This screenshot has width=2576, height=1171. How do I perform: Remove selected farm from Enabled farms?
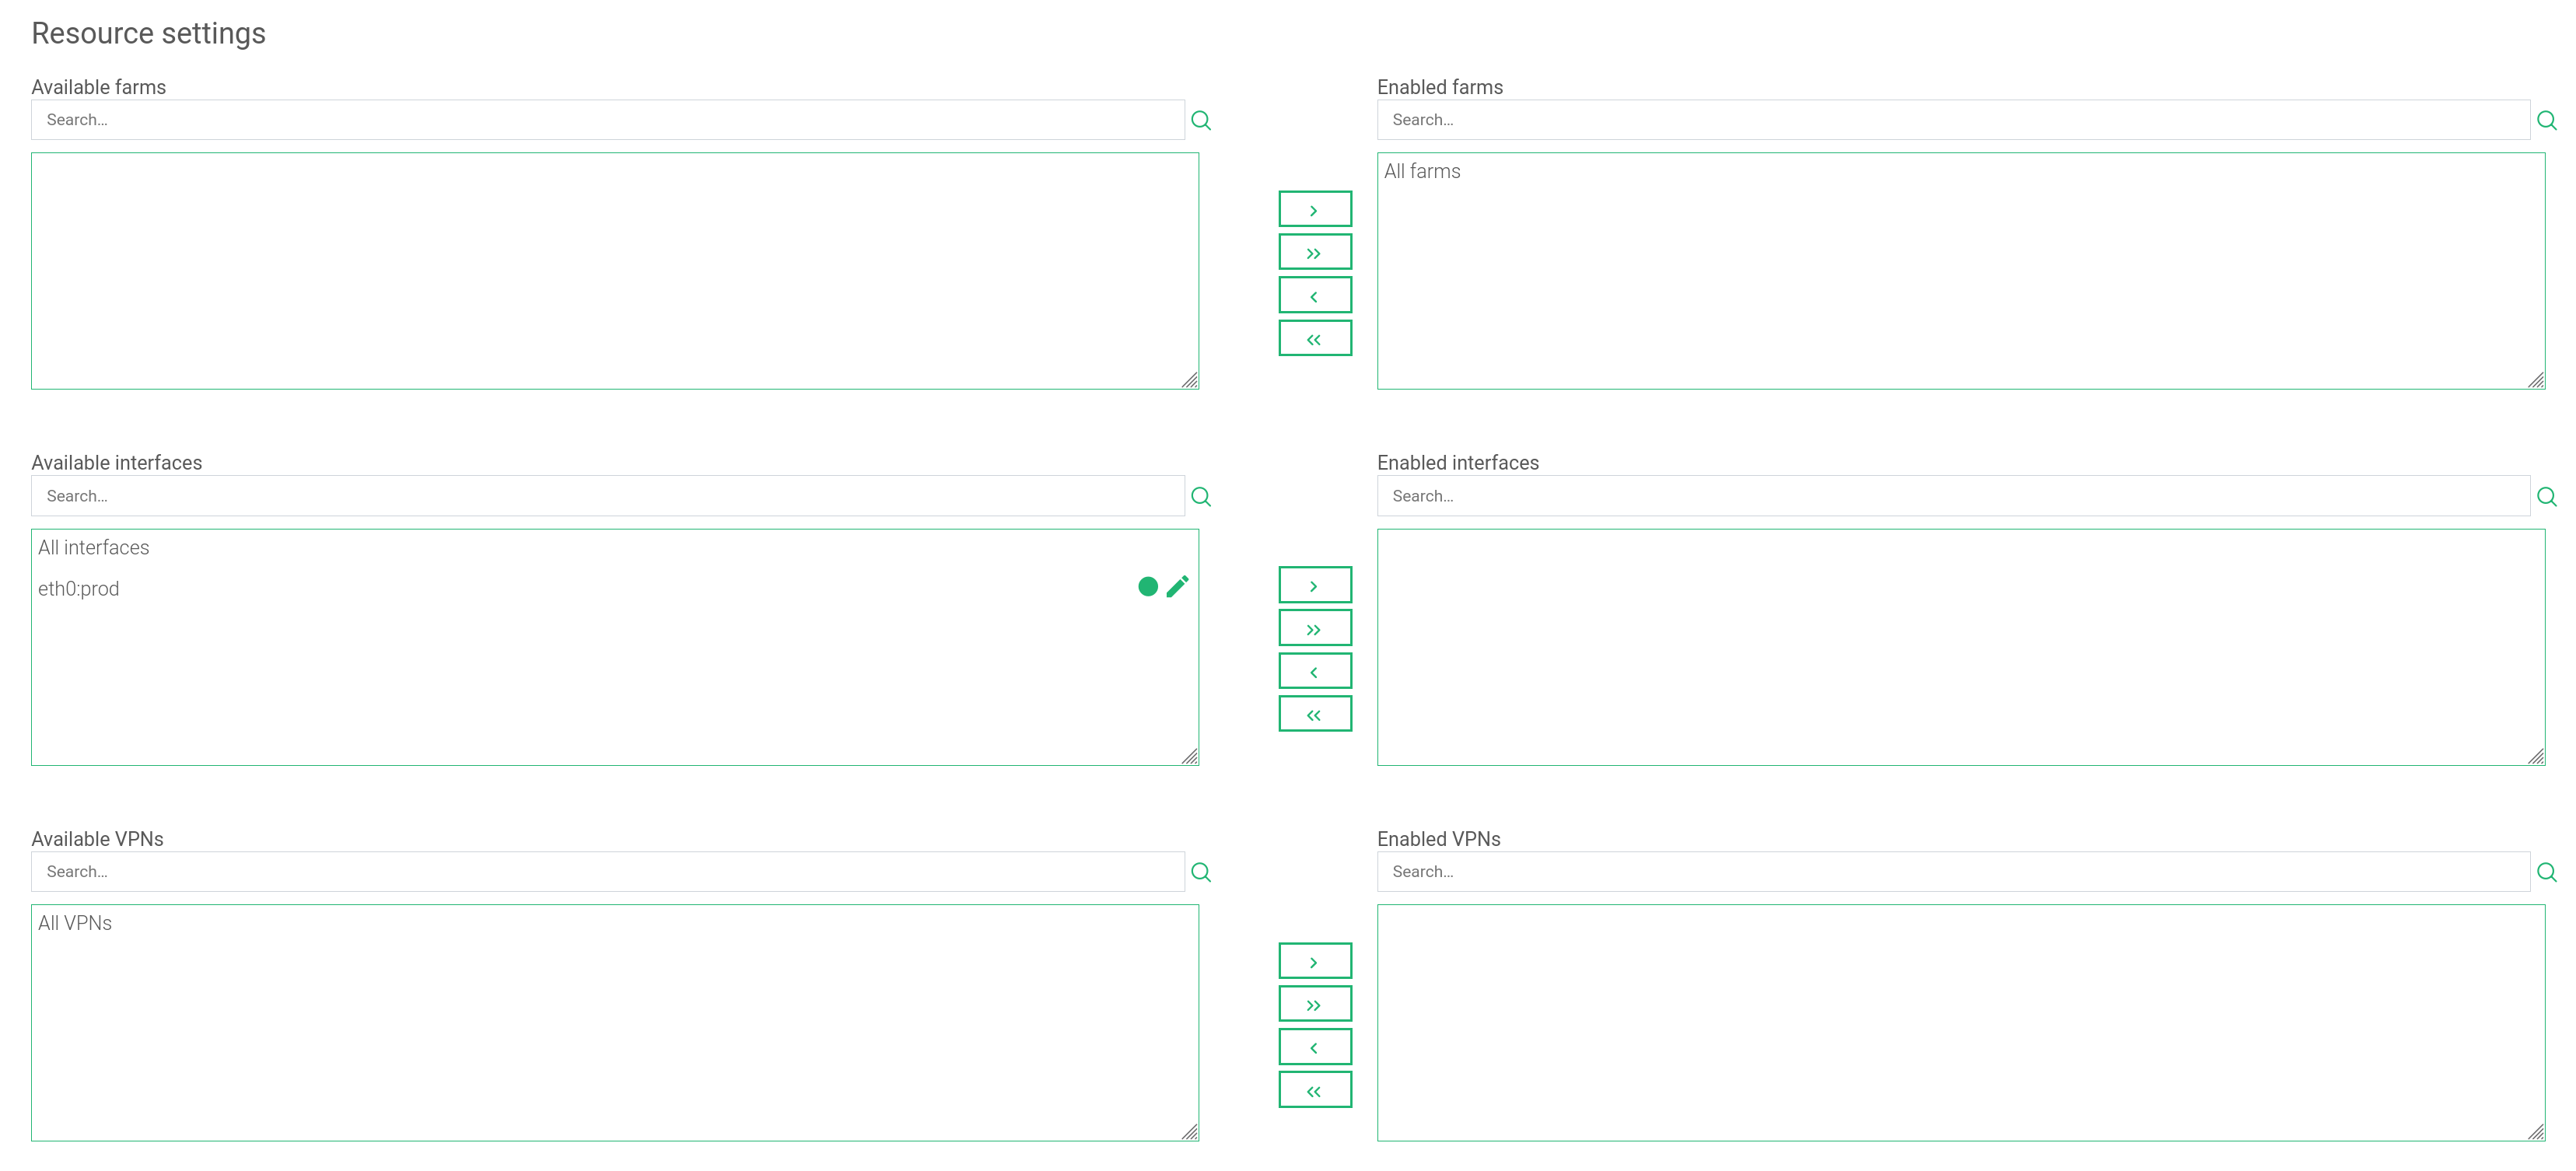click(x=1315, y=295)
